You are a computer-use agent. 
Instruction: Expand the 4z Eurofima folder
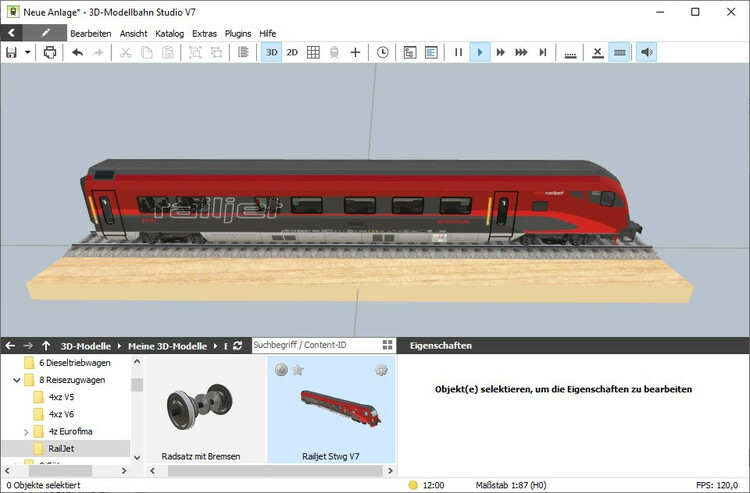tap(26, 432)
